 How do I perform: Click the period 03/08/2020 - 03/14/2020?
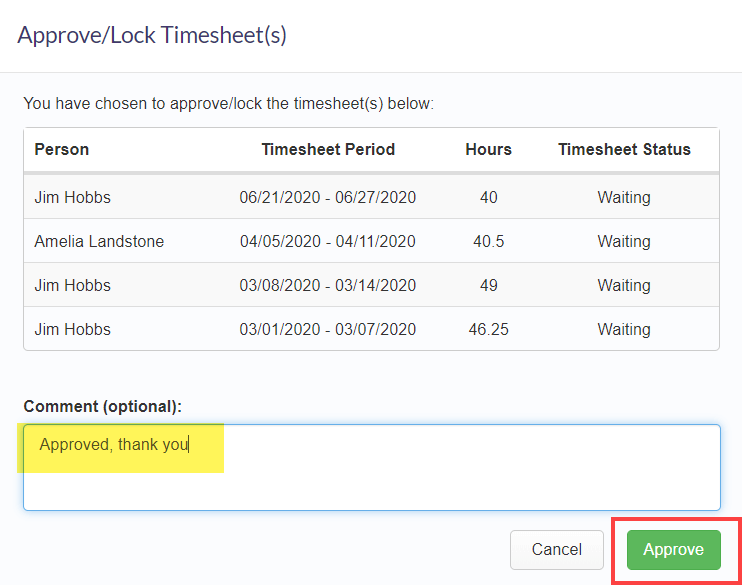[x=327, y=285]
